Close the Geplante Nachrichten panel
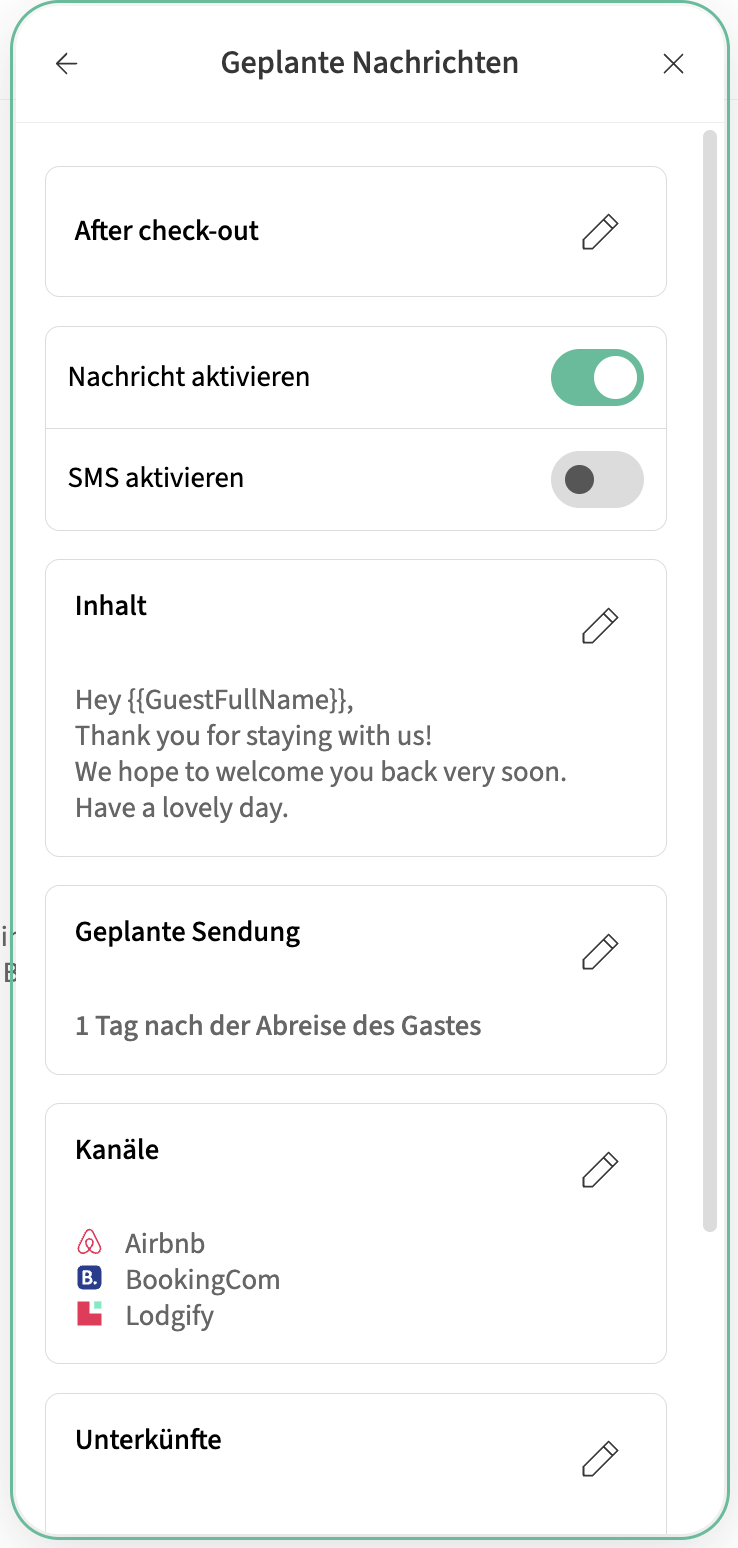The image size is (738, 1548). coord(674,64)
